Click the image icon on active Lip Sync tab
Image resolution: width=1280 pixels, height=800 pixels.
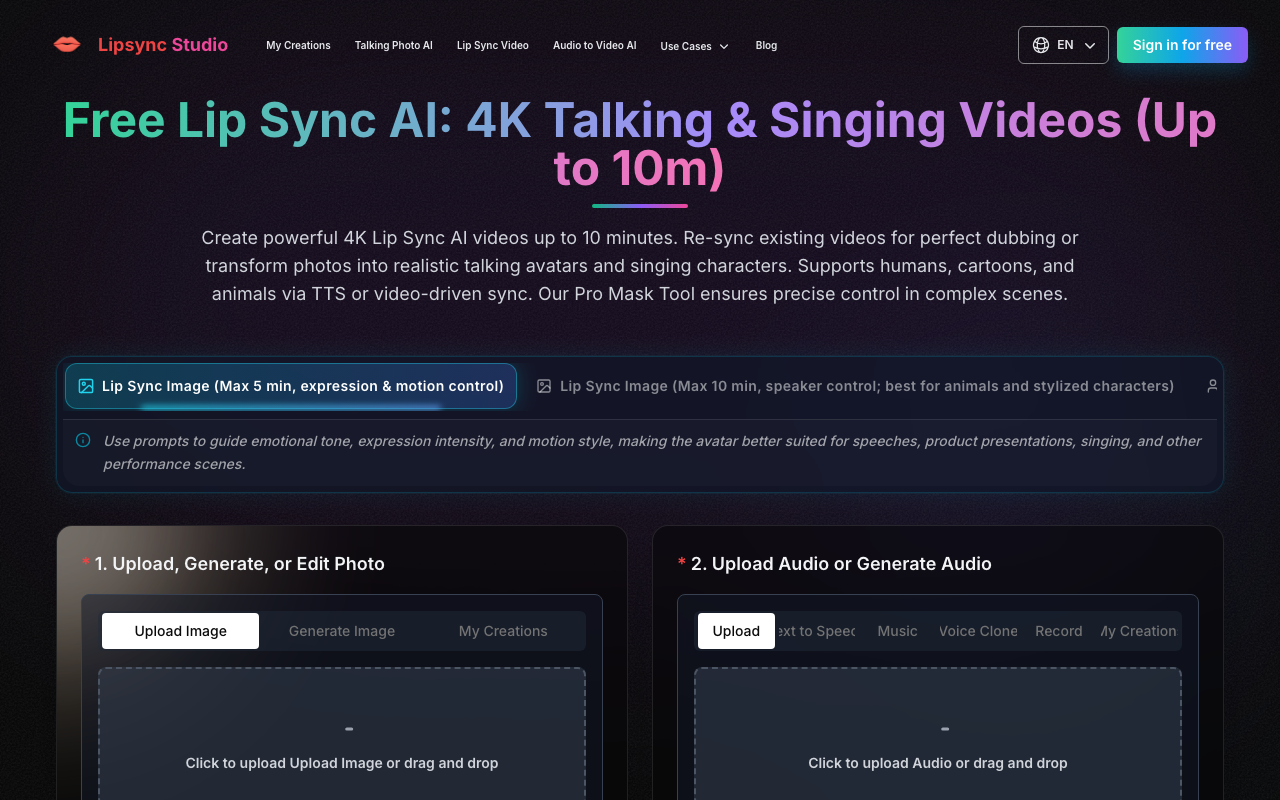[86, 386]
